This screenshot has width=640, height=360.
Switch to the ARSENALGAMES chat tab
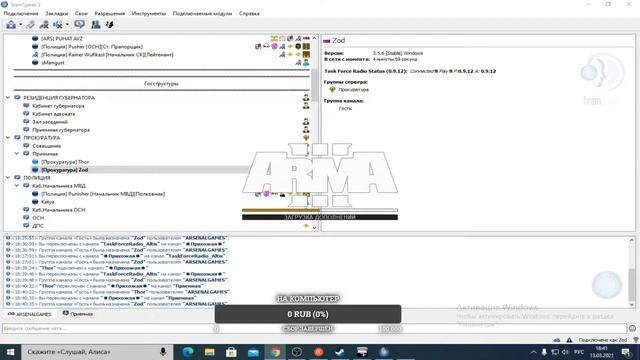pyautogui.click(x=30, y=314)
